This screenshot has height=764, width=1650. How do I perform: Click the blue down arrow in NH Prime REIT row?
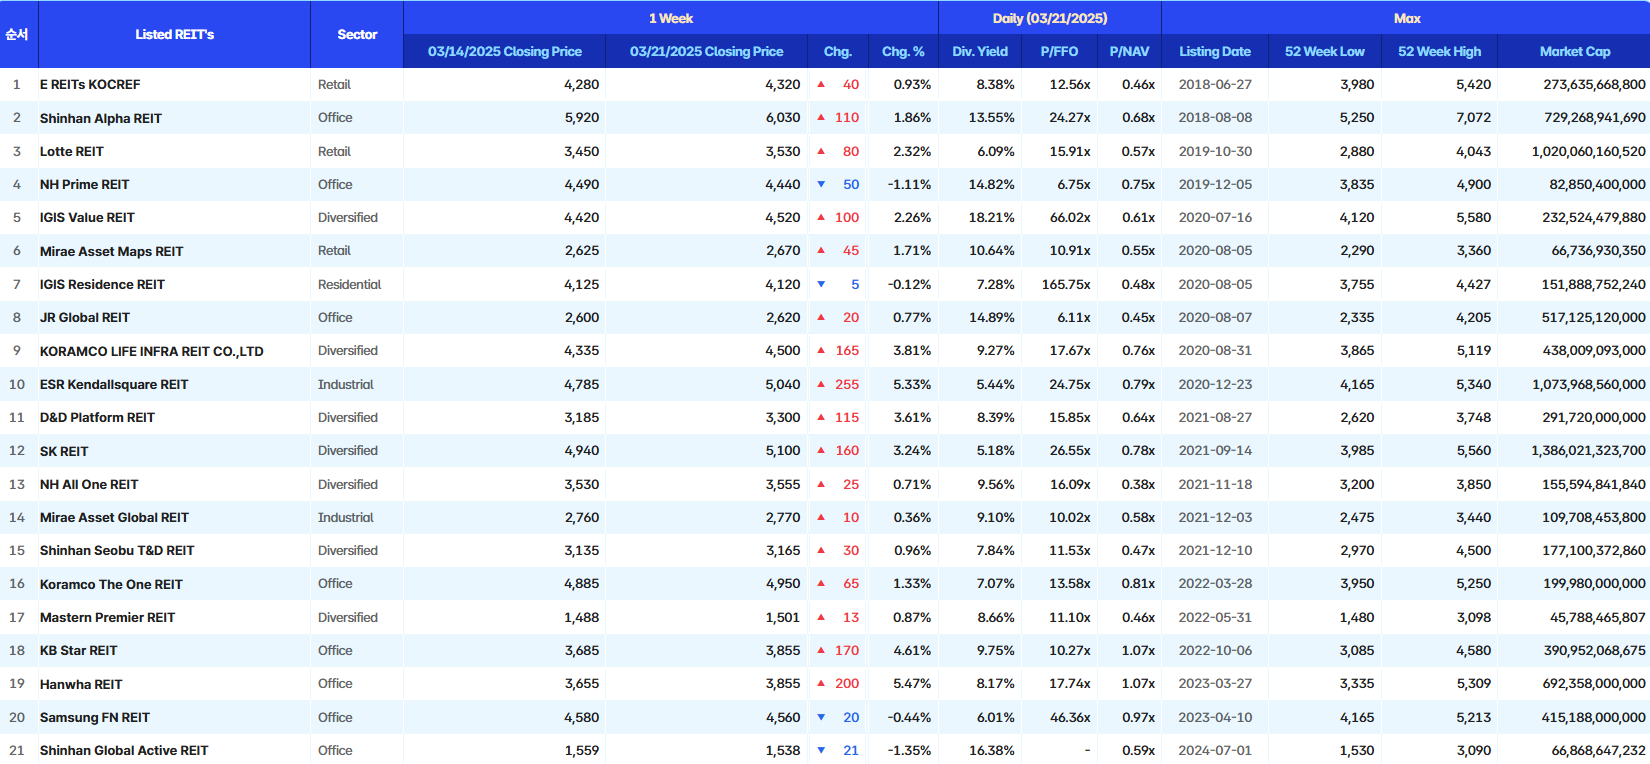click(x=821, y=184)
